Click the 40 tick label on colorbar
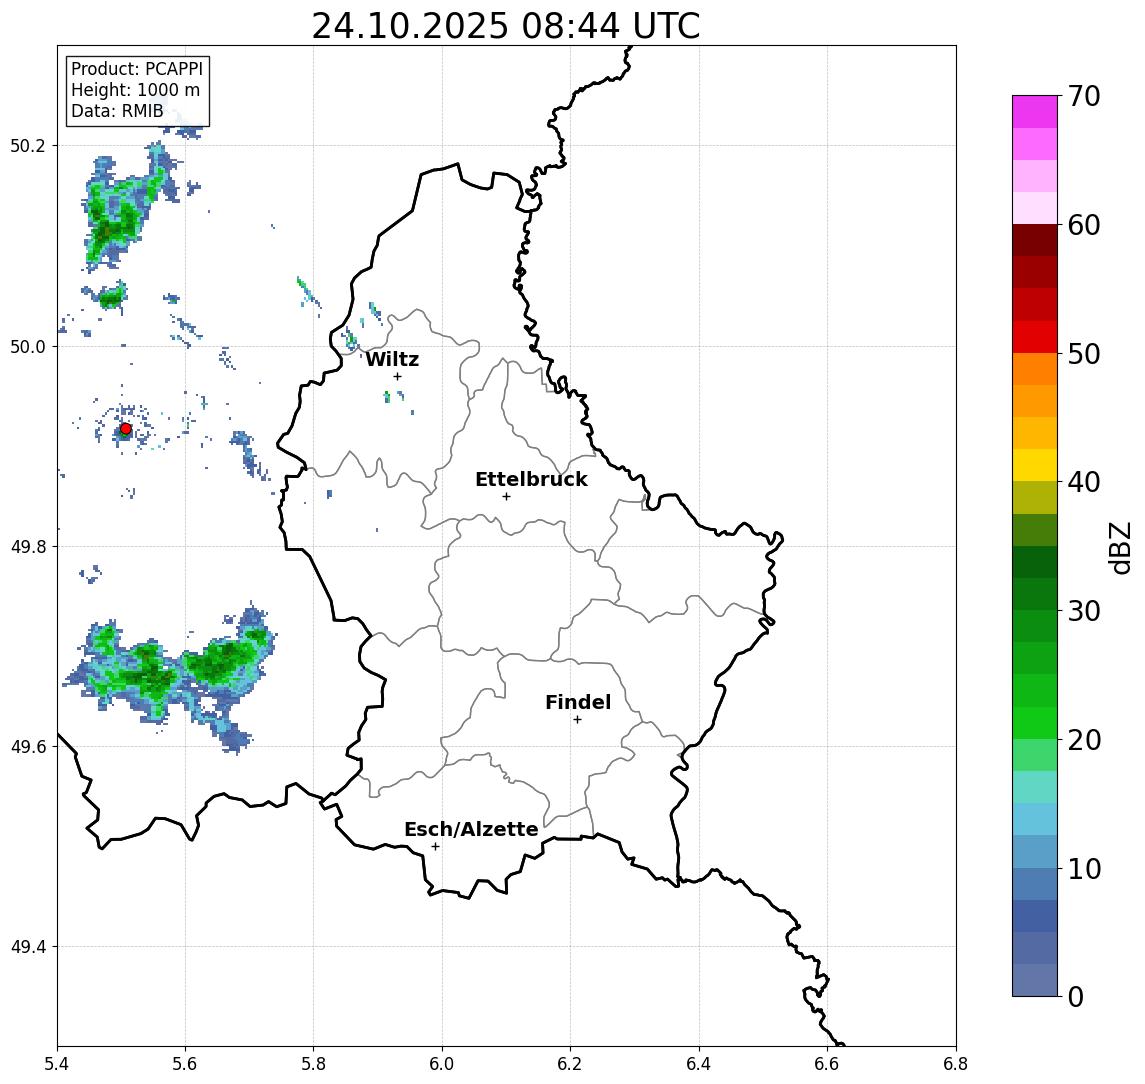Viewport: 1145px width, 1084px height. click(1084, 482)
